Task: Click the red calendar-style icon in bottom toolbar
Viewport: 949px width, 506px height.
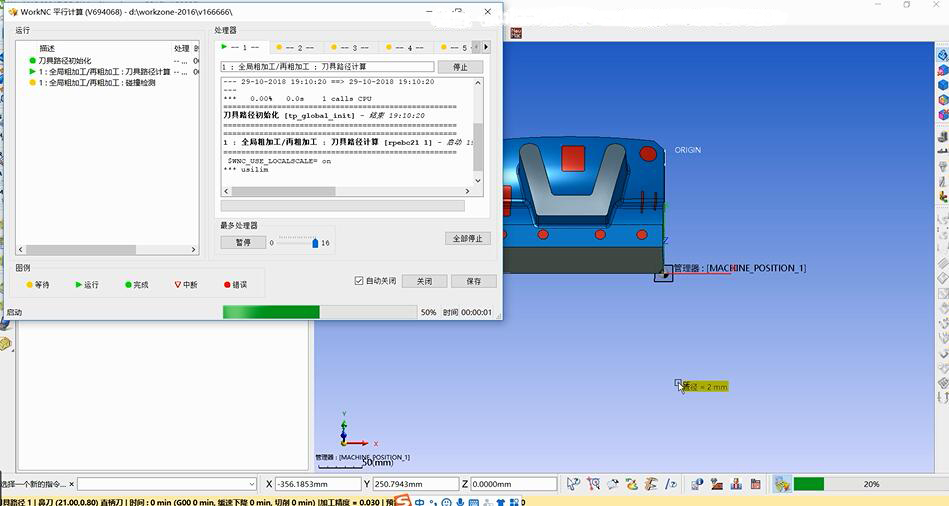Action: coord(756,484)
